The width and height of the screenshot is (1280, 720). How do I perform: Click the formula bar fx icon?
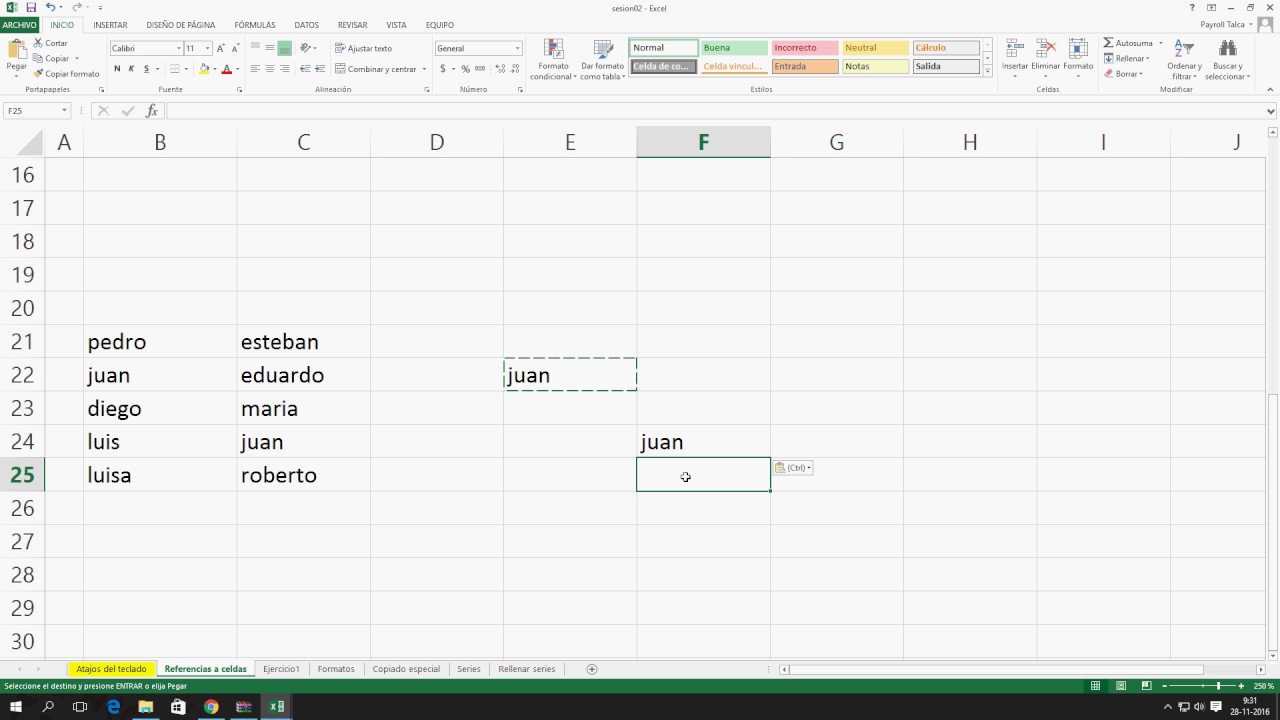(x=152, y=111)
